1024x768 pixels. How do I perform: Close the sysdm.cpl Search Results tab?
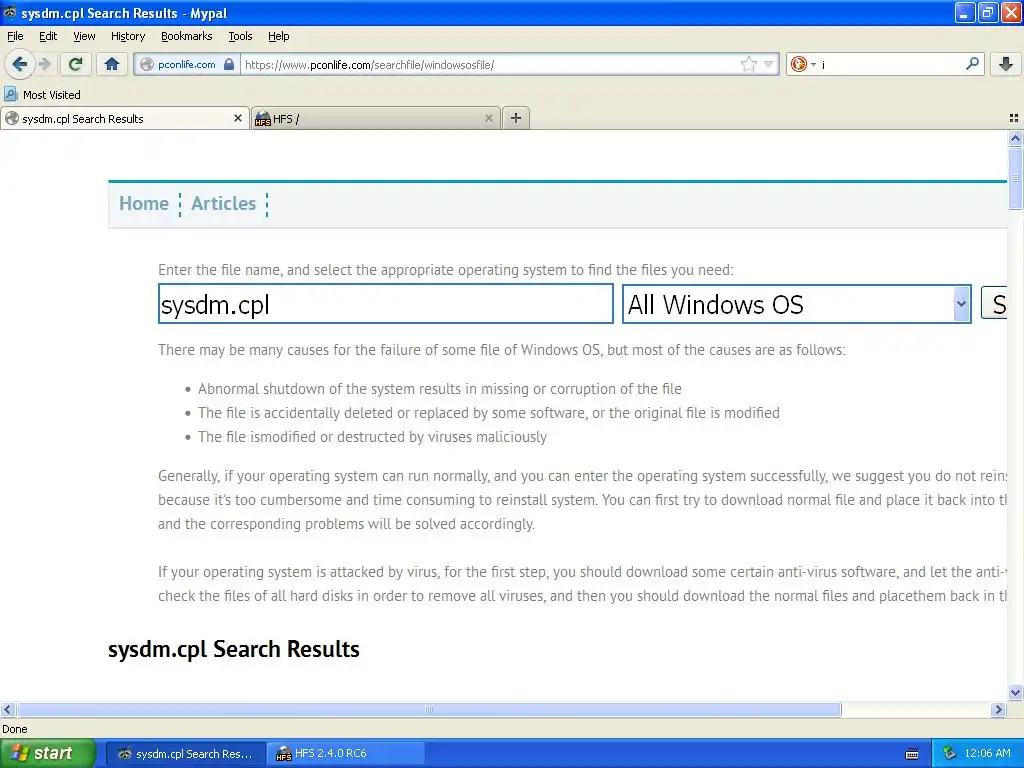pos(238,118)
